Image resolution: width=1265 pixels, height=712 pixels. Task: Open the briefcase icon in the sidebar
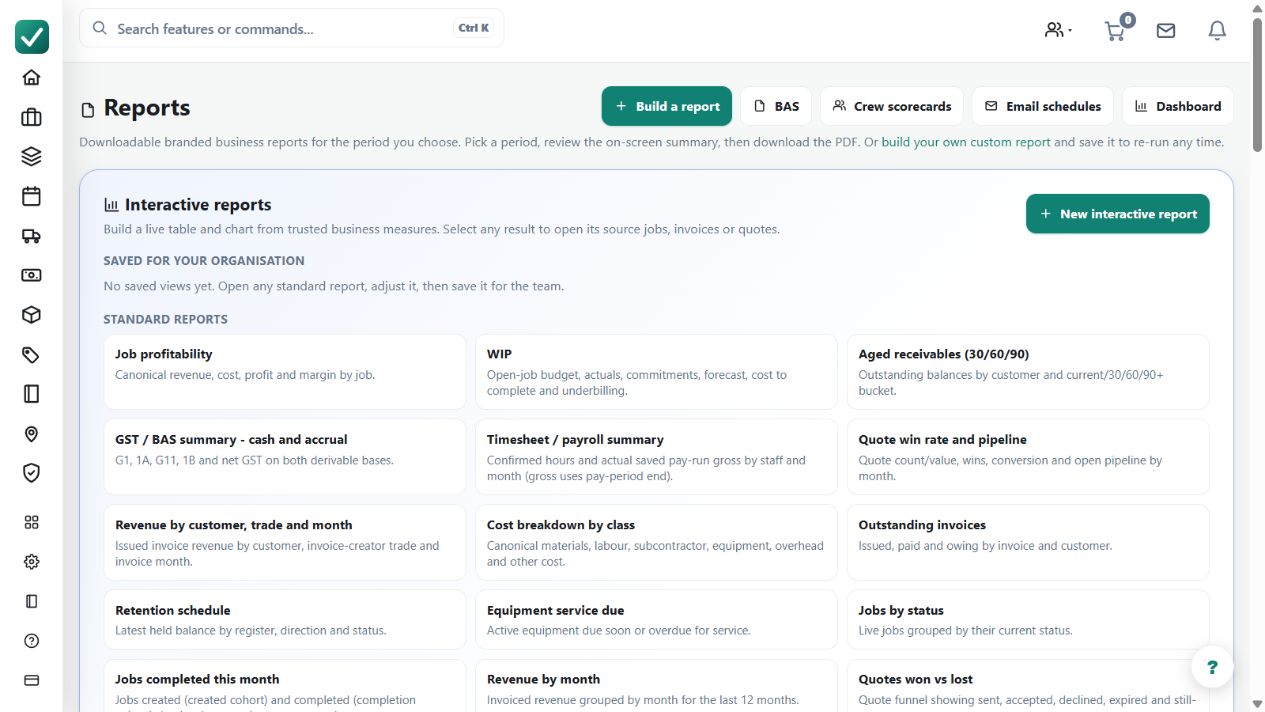(31, 117)
